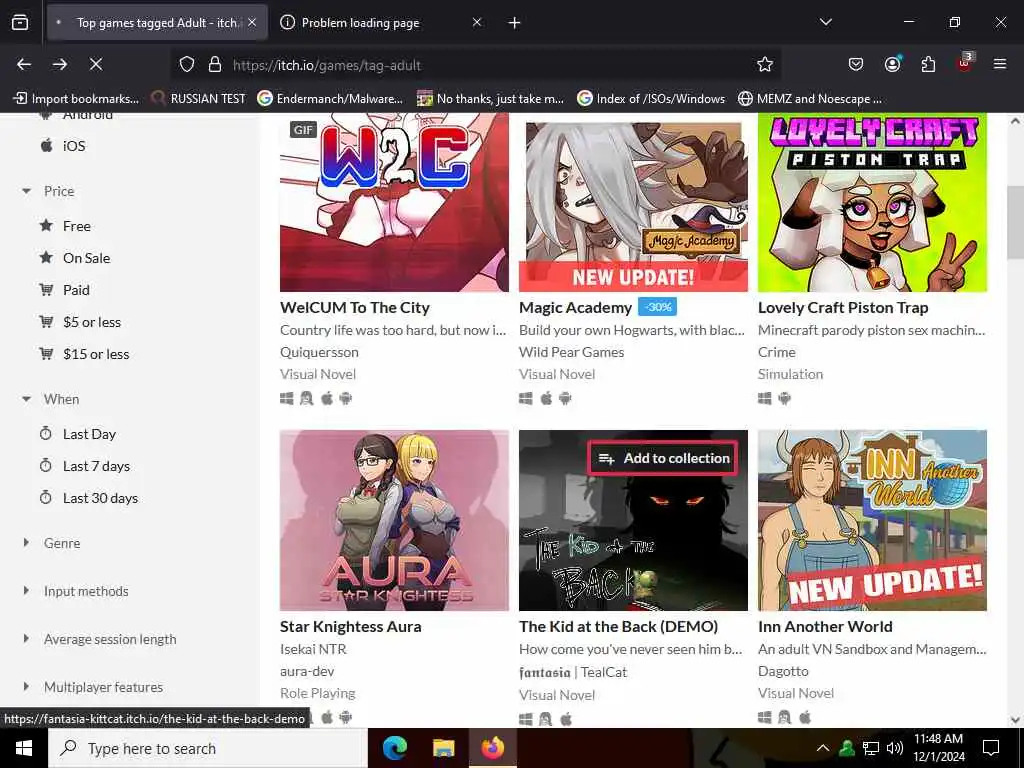This screenshot has width=1024, height=768.
Task: Open Star Knightess Aura thumbnail
Action: point(394,520)
